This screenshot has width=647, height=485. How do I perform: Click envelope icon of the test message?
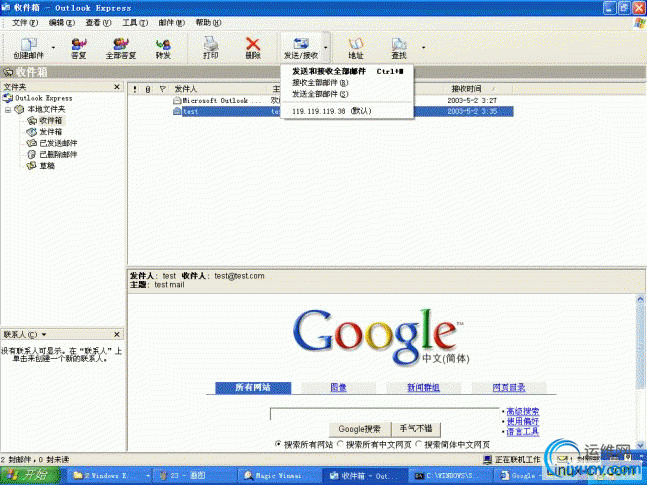tap(177, 111)
